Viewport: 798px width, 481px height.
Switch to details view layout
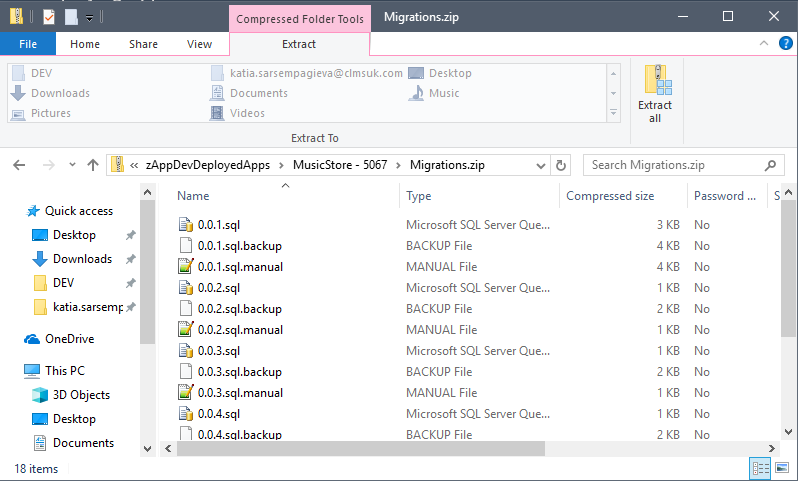pos(760,468)
